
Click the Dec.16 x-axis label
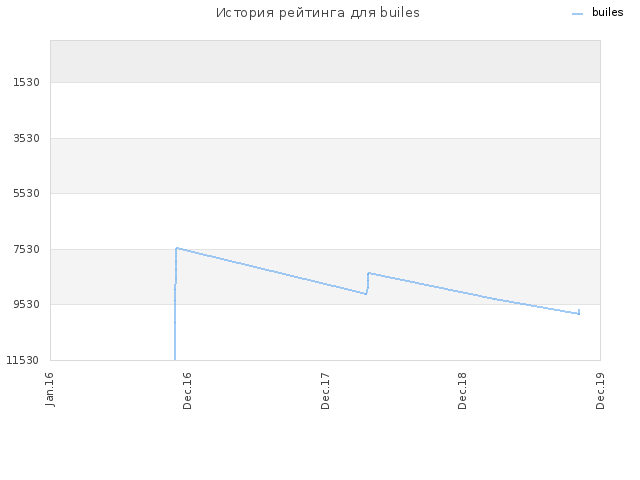tap(187, 391)
